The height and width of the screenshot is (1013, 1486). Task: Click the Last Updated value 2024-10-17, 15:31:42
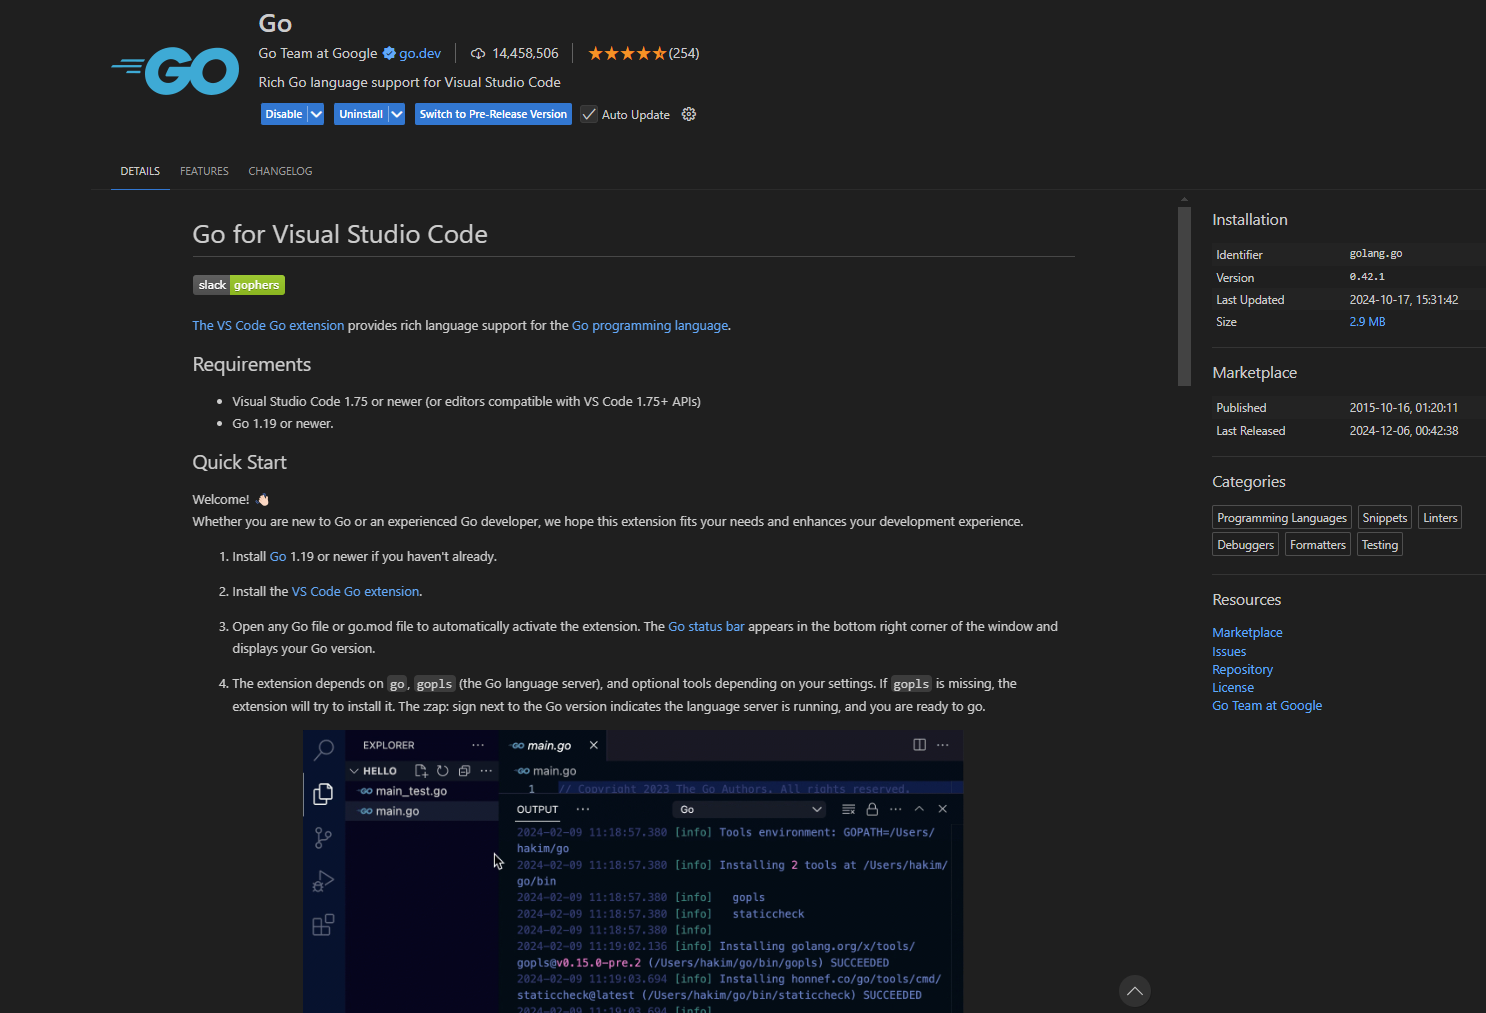[1404, 300]
